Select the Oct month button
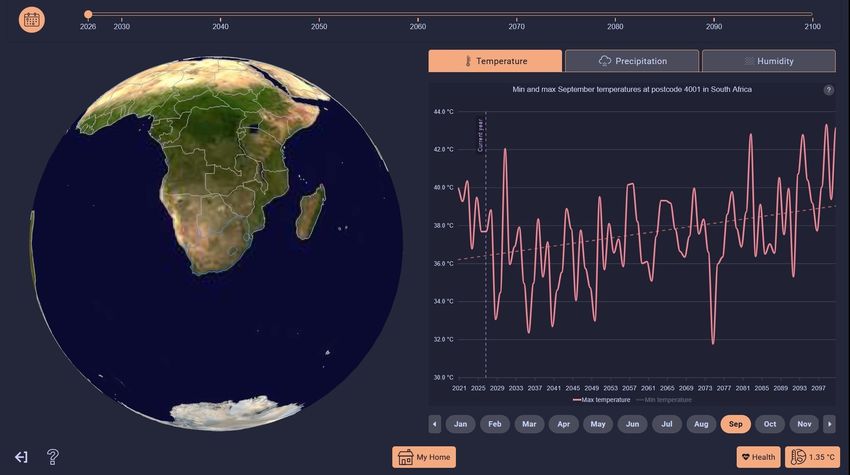The width and height of the screenshot is (850, 475). [770, 424]
